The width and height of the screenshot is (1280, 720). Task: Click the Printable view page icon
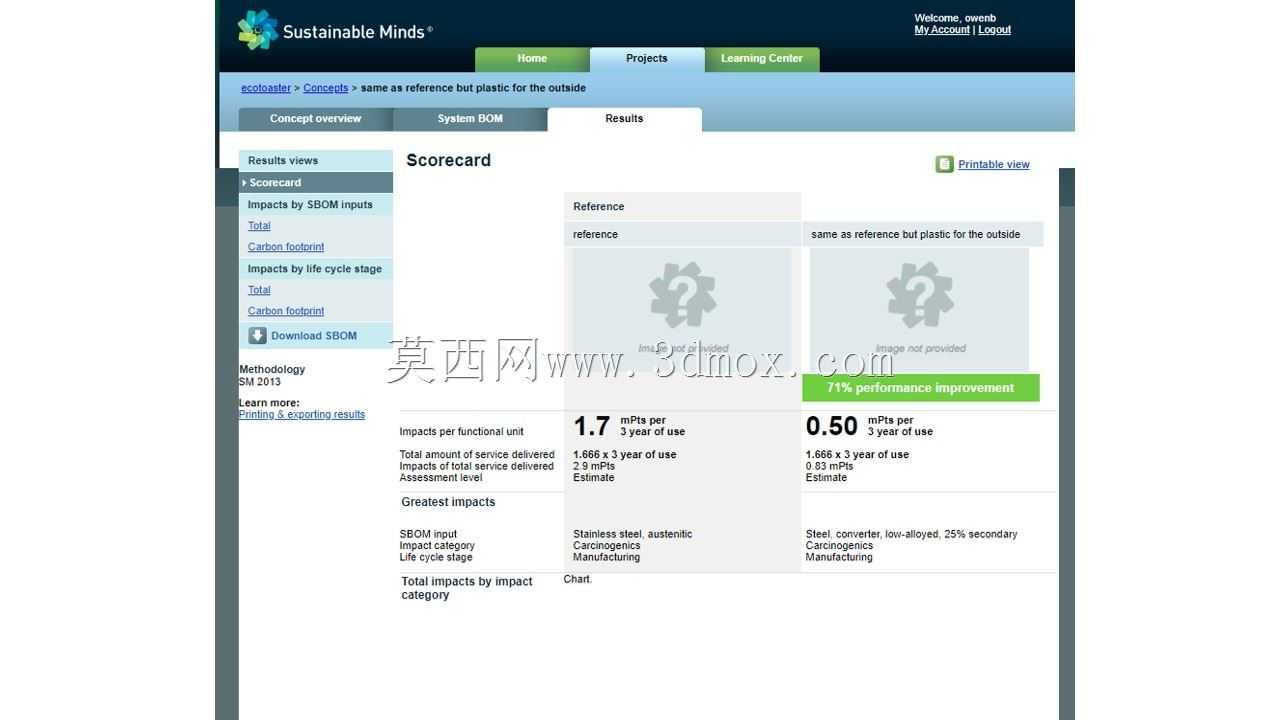coord(944,164)
